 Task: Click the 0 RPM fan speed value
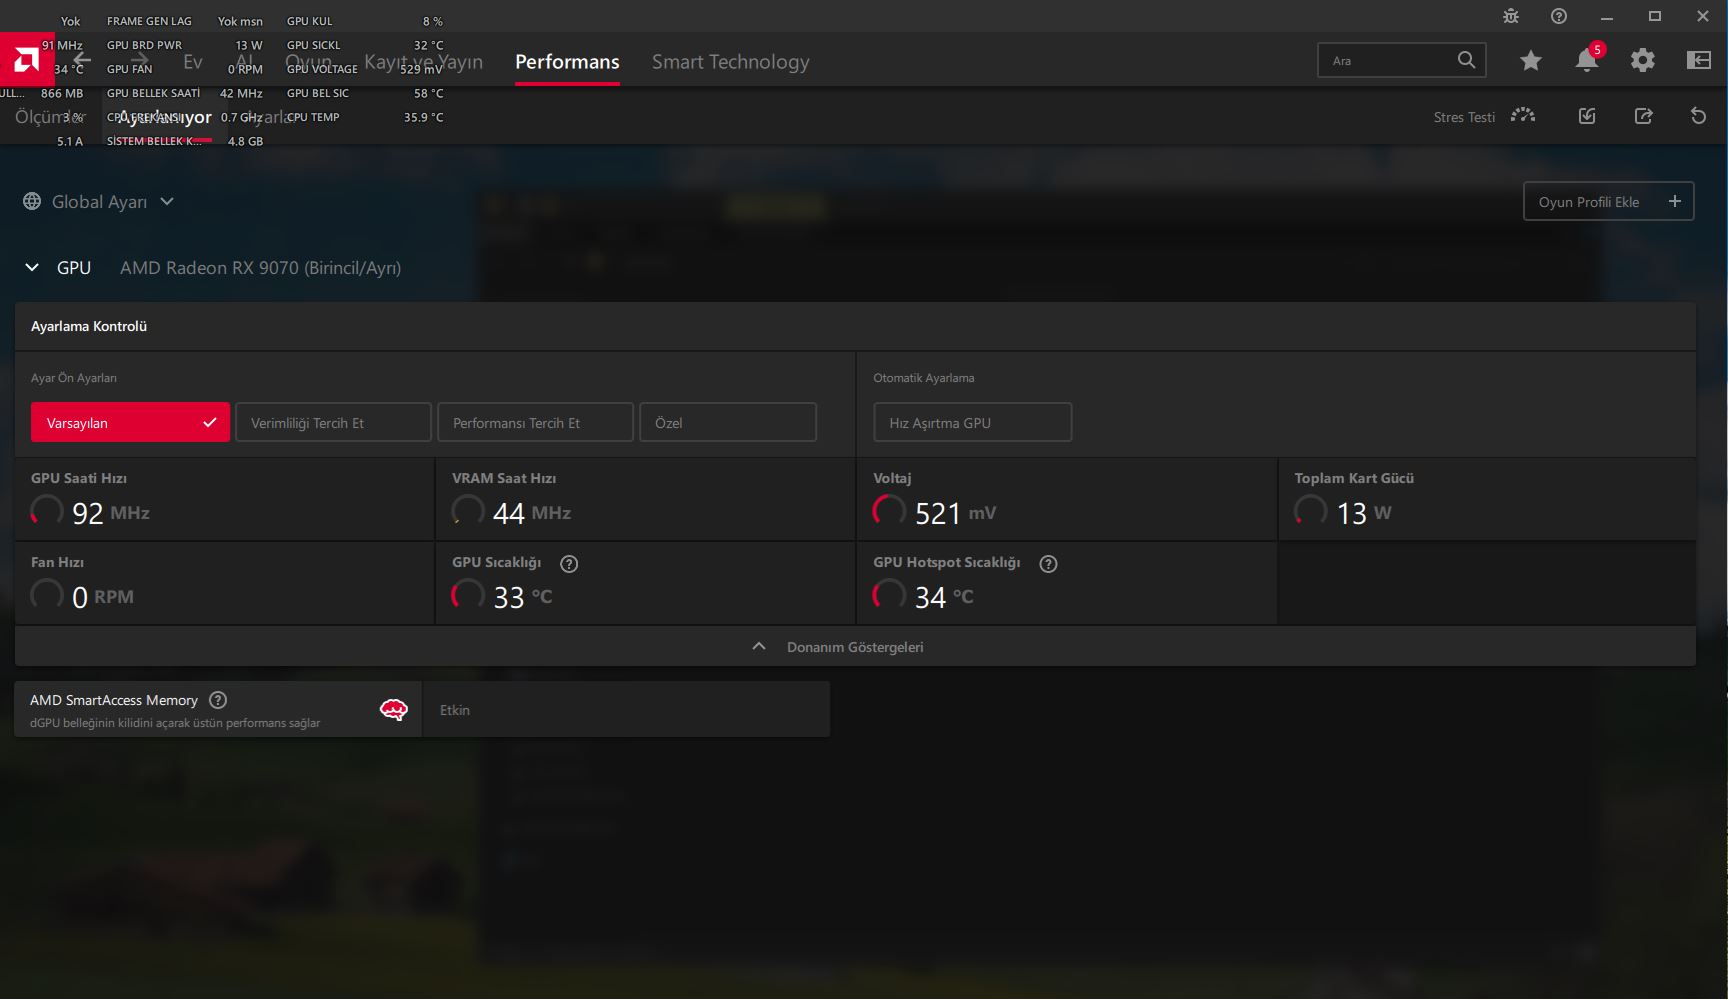pyautogui.click(x=103, y=597)
